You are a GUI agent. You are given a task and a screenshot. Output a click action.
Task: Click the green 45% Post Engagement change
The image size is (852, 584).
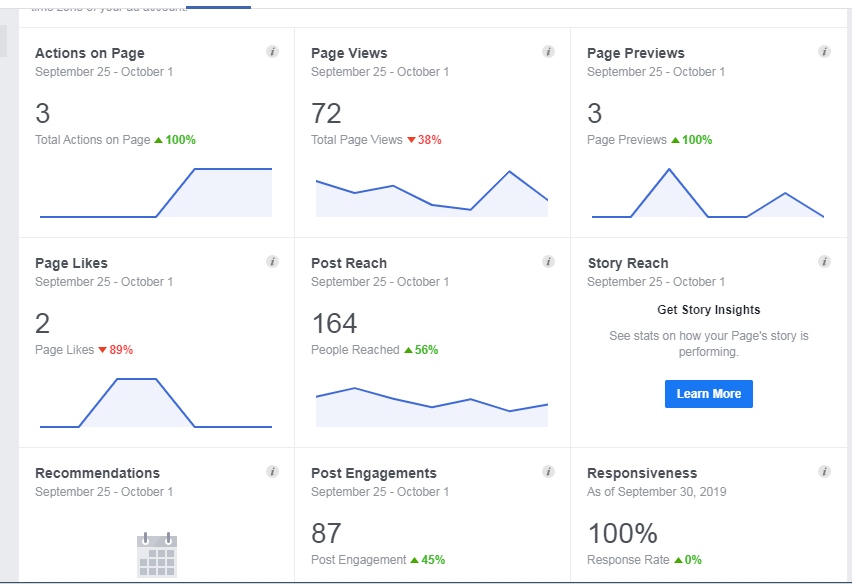coord(428,560)
